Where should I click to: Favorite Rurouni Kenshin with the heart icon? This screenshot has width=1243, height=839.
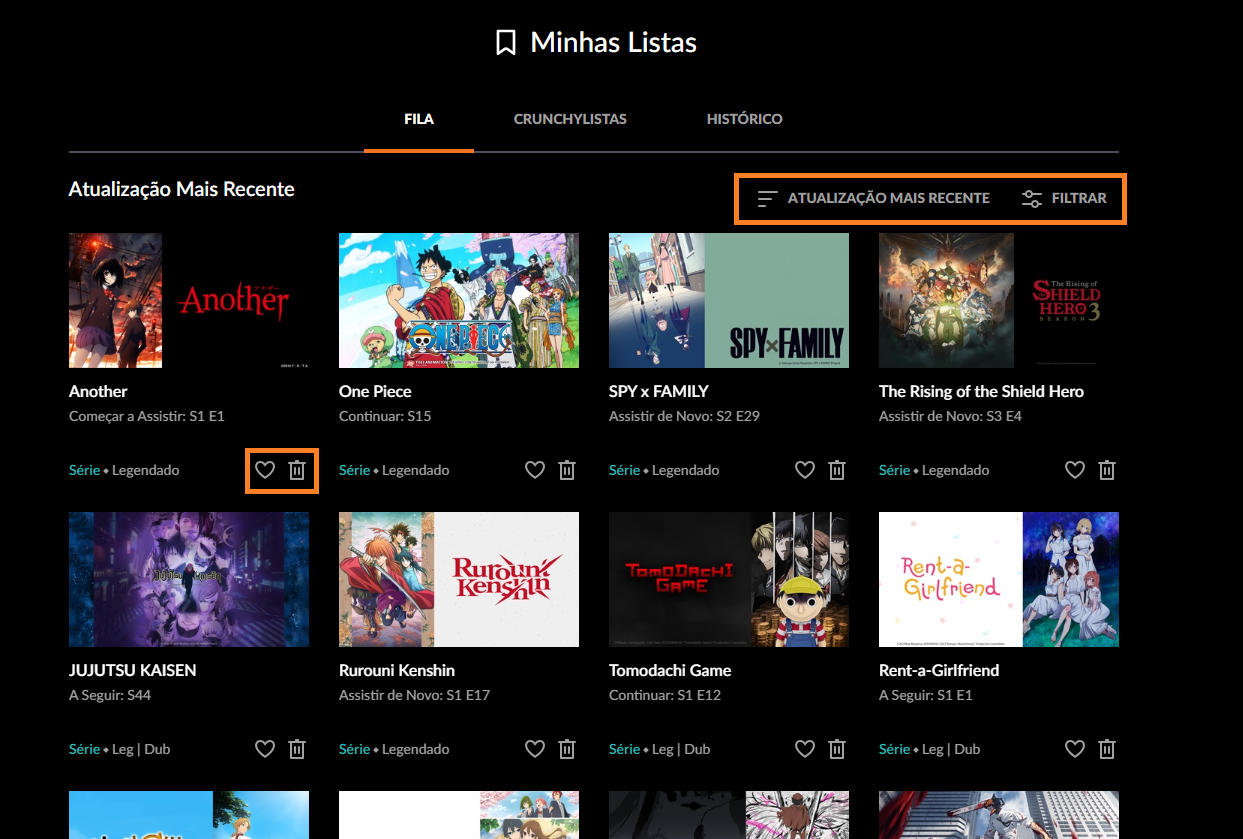coord(535,749)
